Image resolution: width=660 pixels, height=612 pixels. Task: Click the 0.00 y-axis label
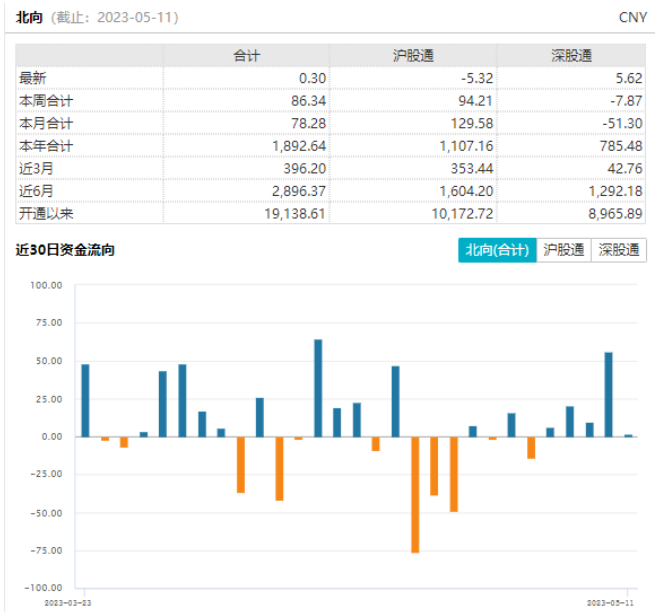tap(52, 437)
